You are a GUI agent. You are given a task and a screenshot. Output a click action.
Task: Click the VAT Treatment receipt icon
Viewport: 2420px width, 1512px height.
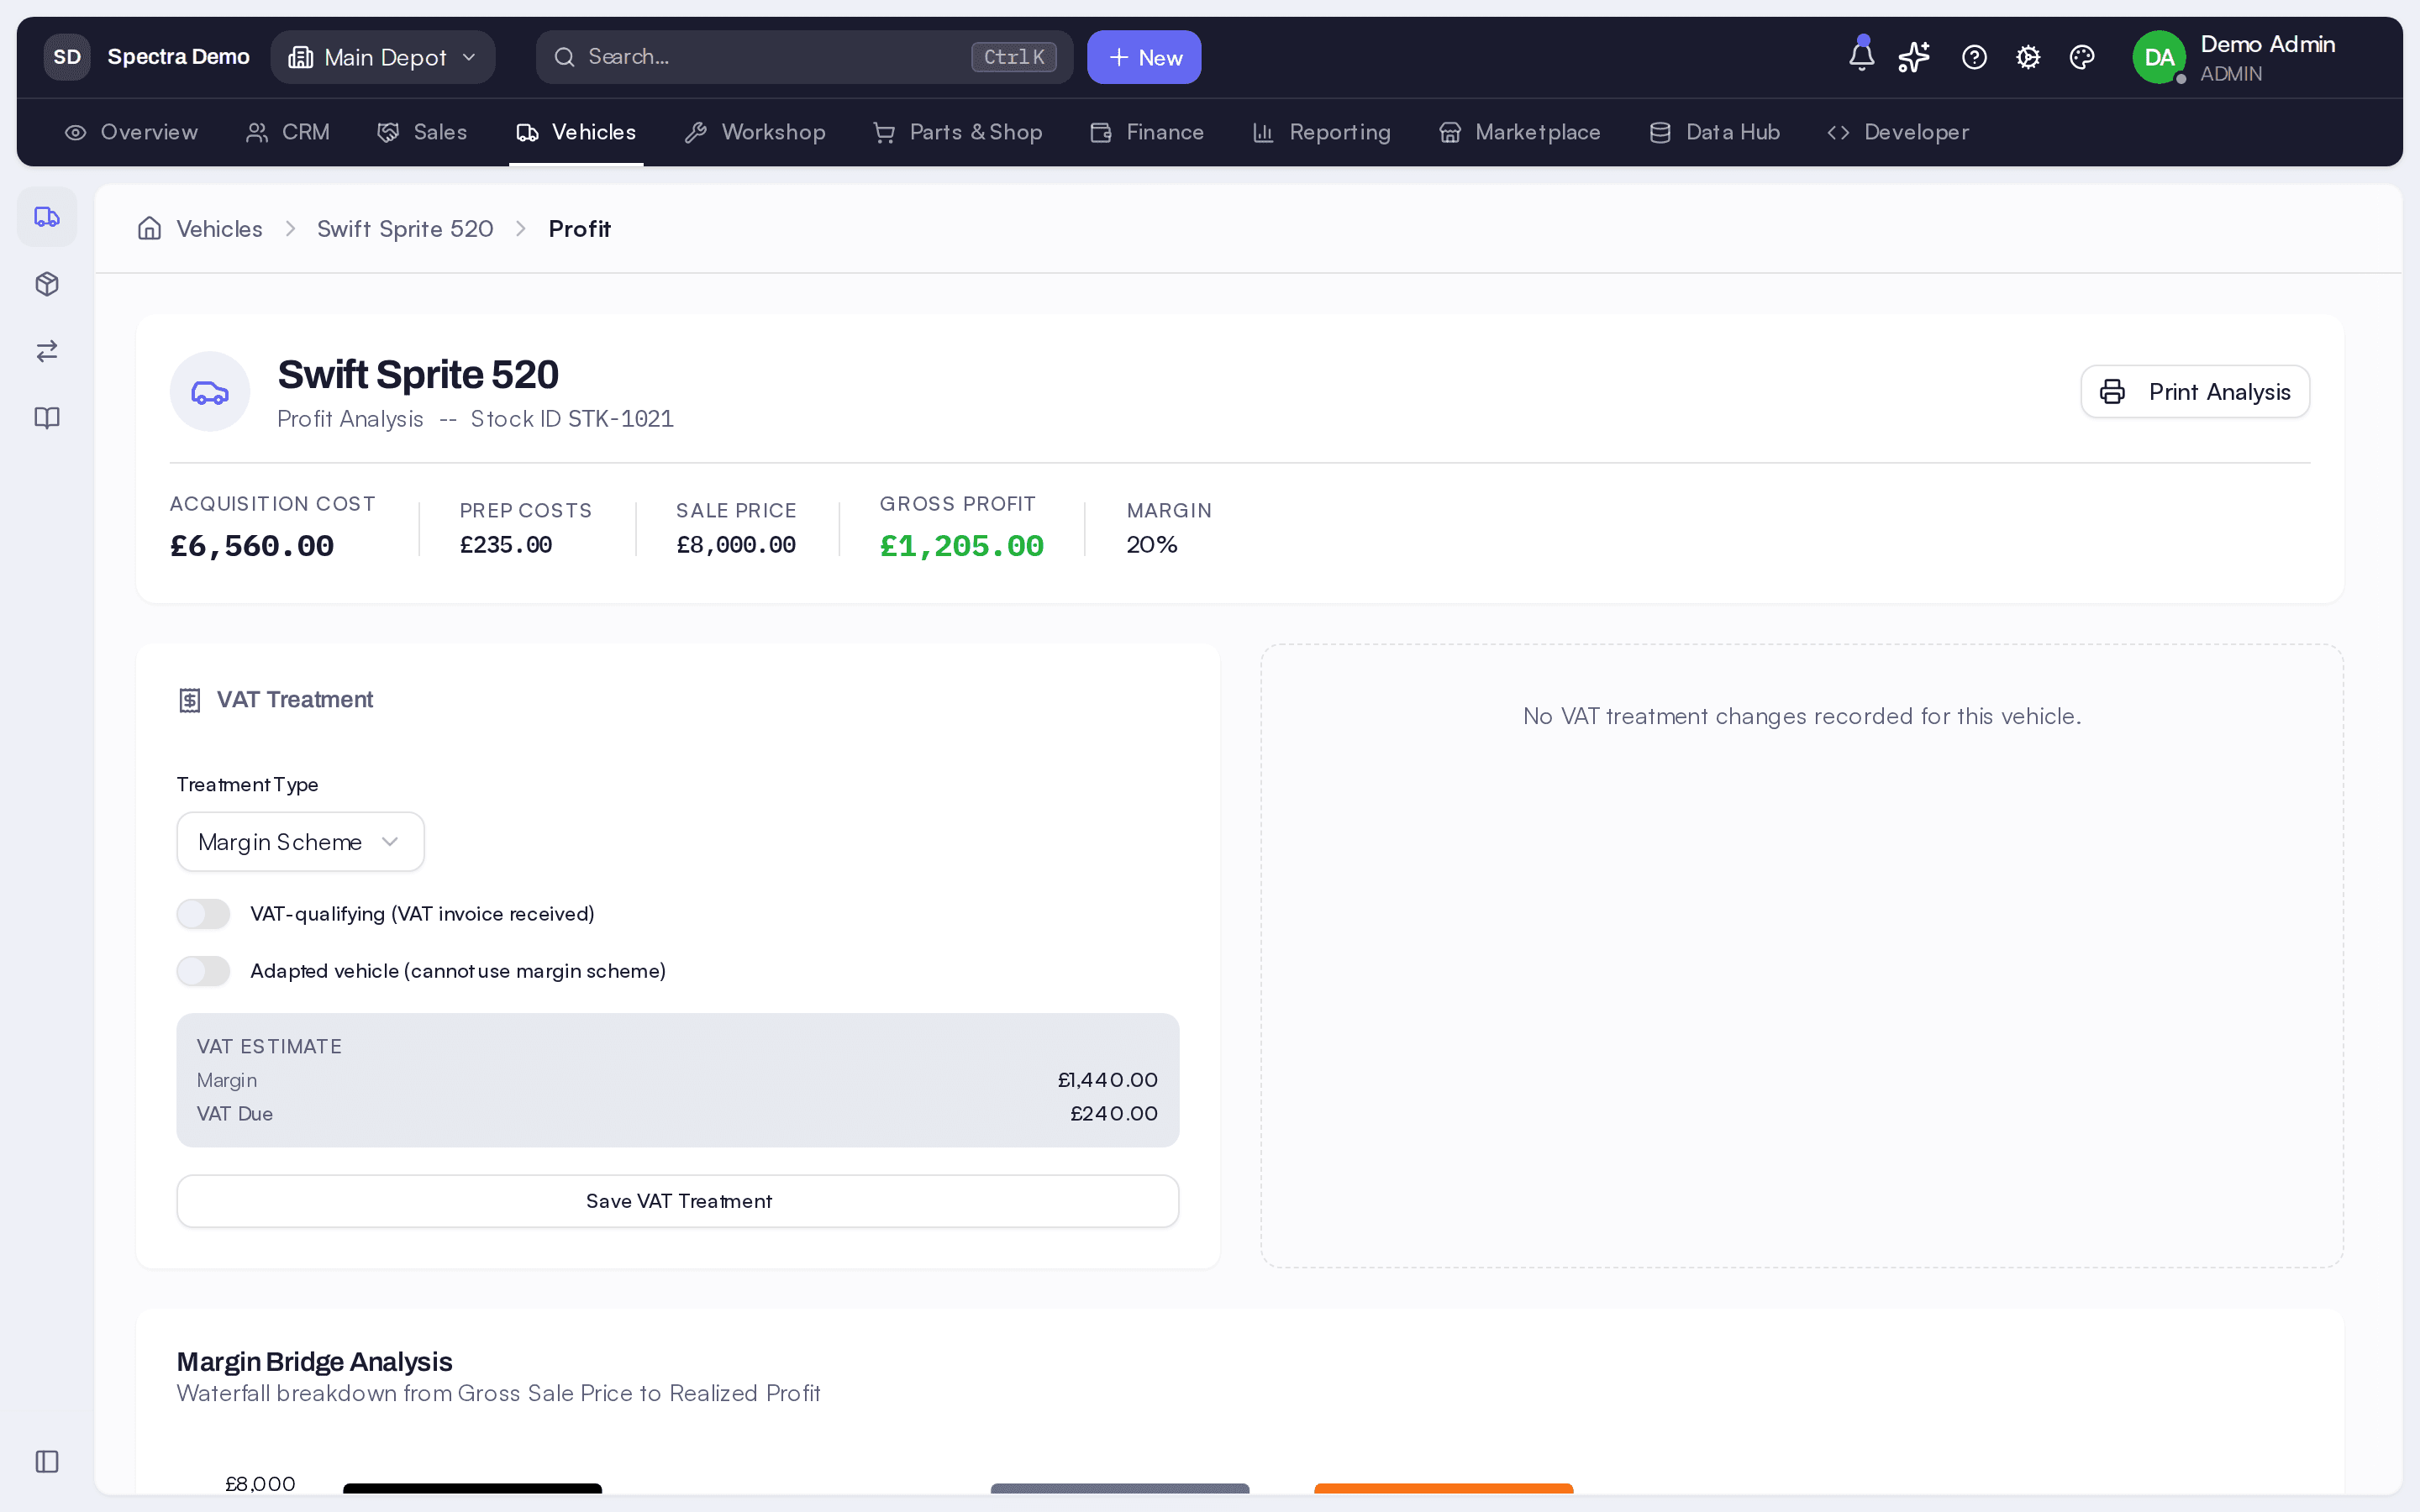(x=190, y=700)
